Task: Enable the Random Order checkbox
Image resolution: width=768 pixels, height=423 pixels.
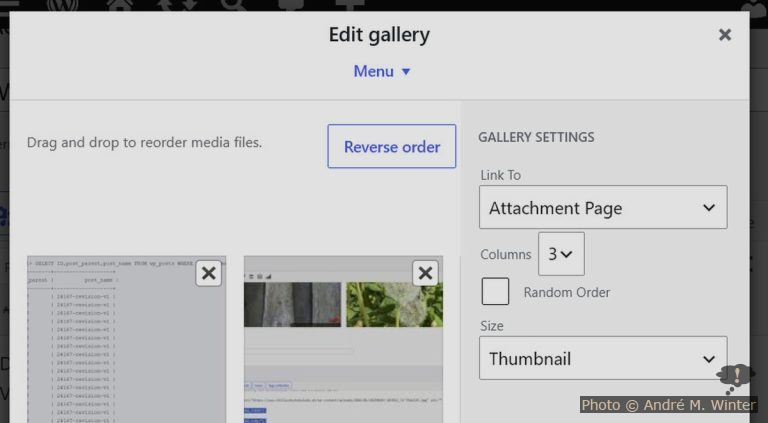Action: (x=495, y=292)
